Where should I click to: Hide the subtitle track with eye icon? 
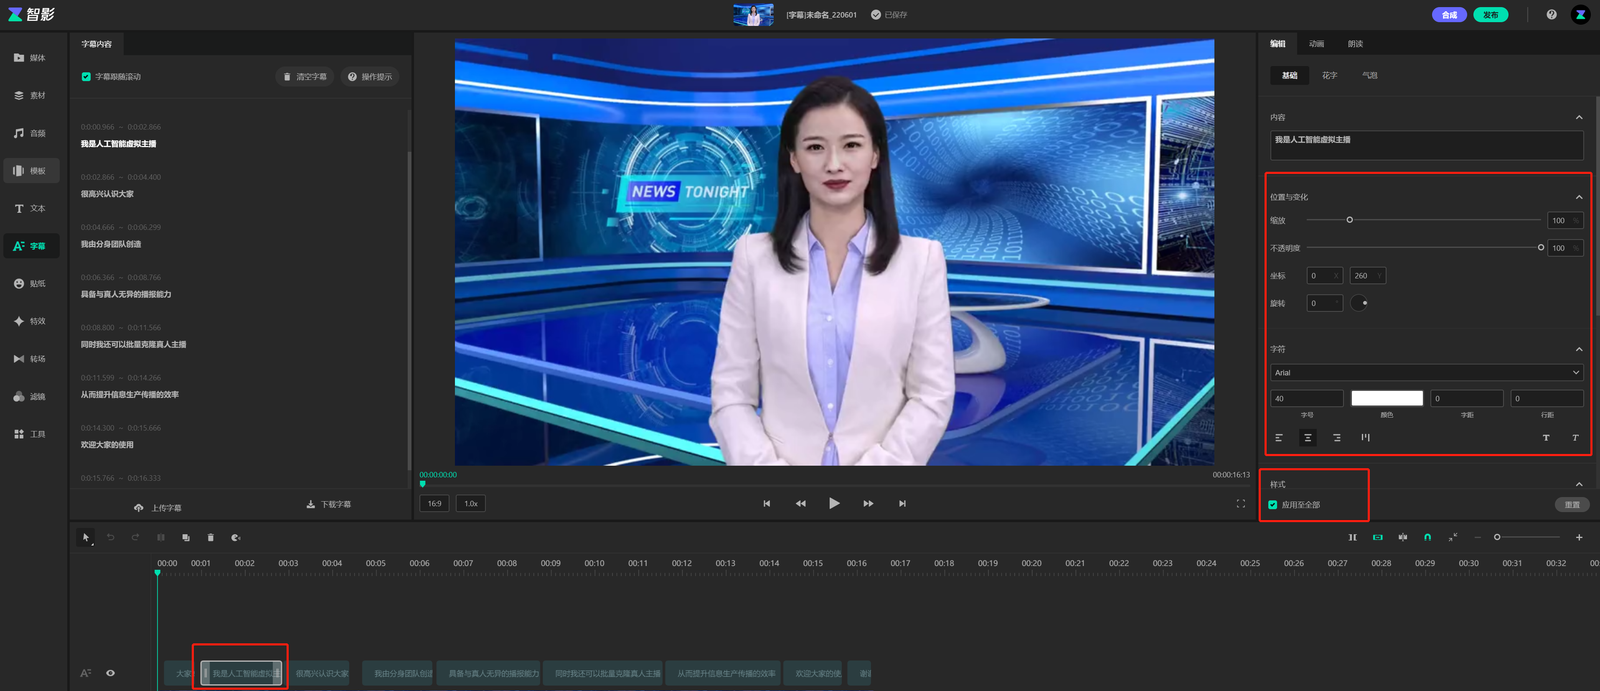click(110, 673)
